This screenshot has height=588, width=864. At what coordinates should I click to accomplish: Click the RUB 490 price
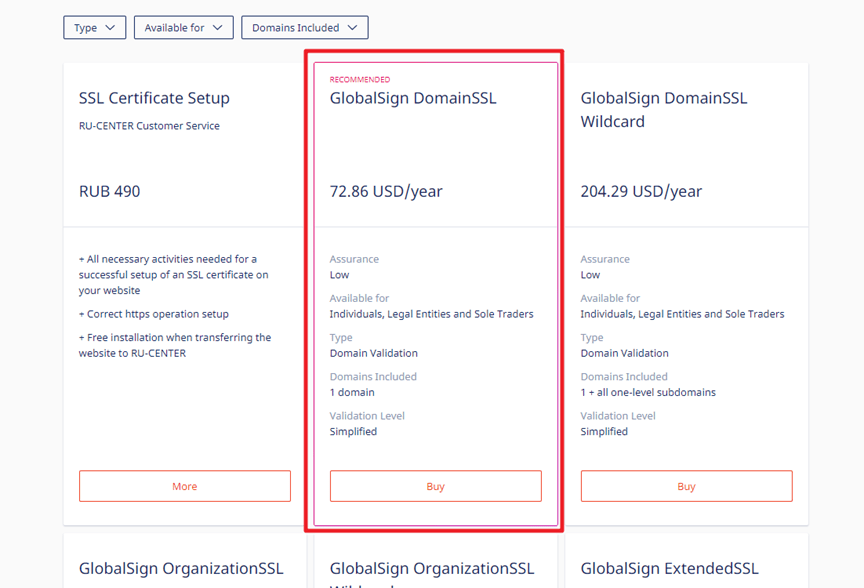[110, 191]
